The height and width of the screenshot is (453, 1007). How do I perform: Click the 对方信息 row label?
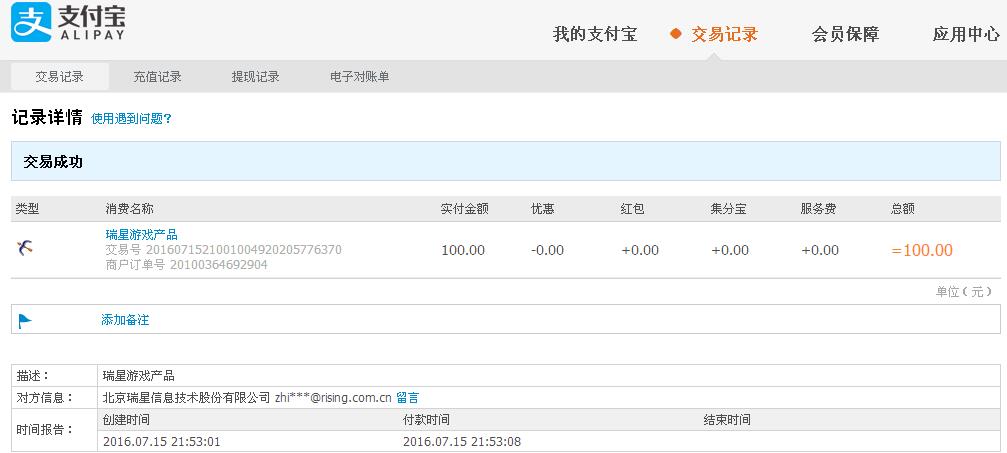45,398
